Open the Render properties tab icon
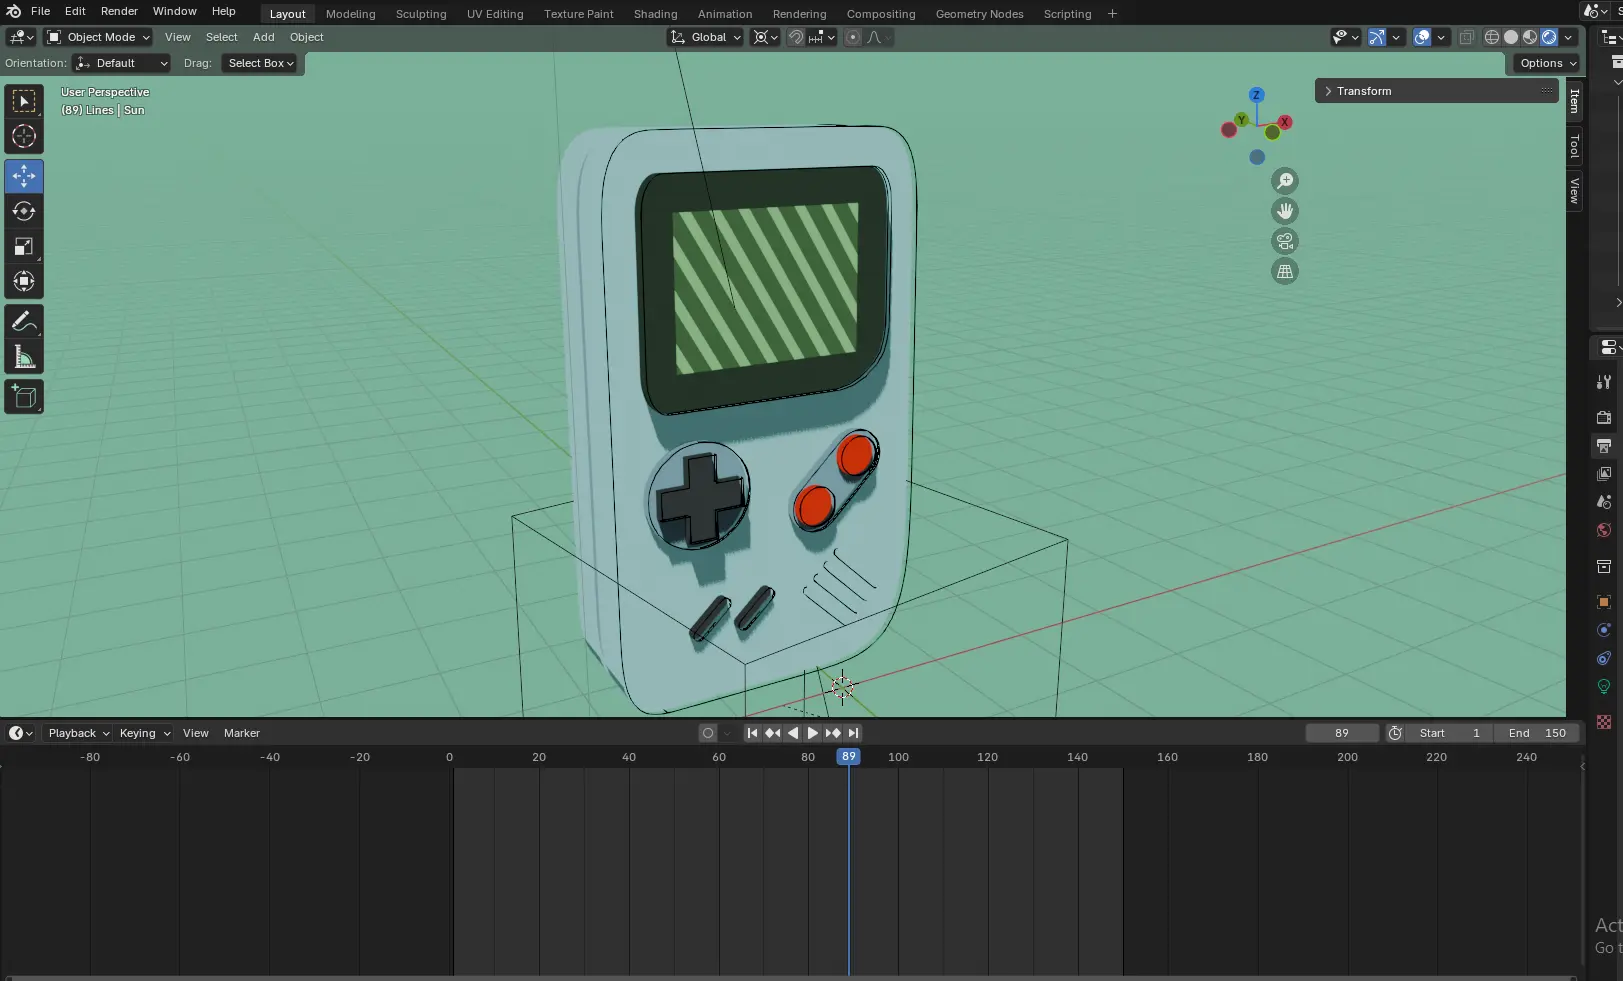Viewport: 1623px width, 981px height. tap(1604, 417)
